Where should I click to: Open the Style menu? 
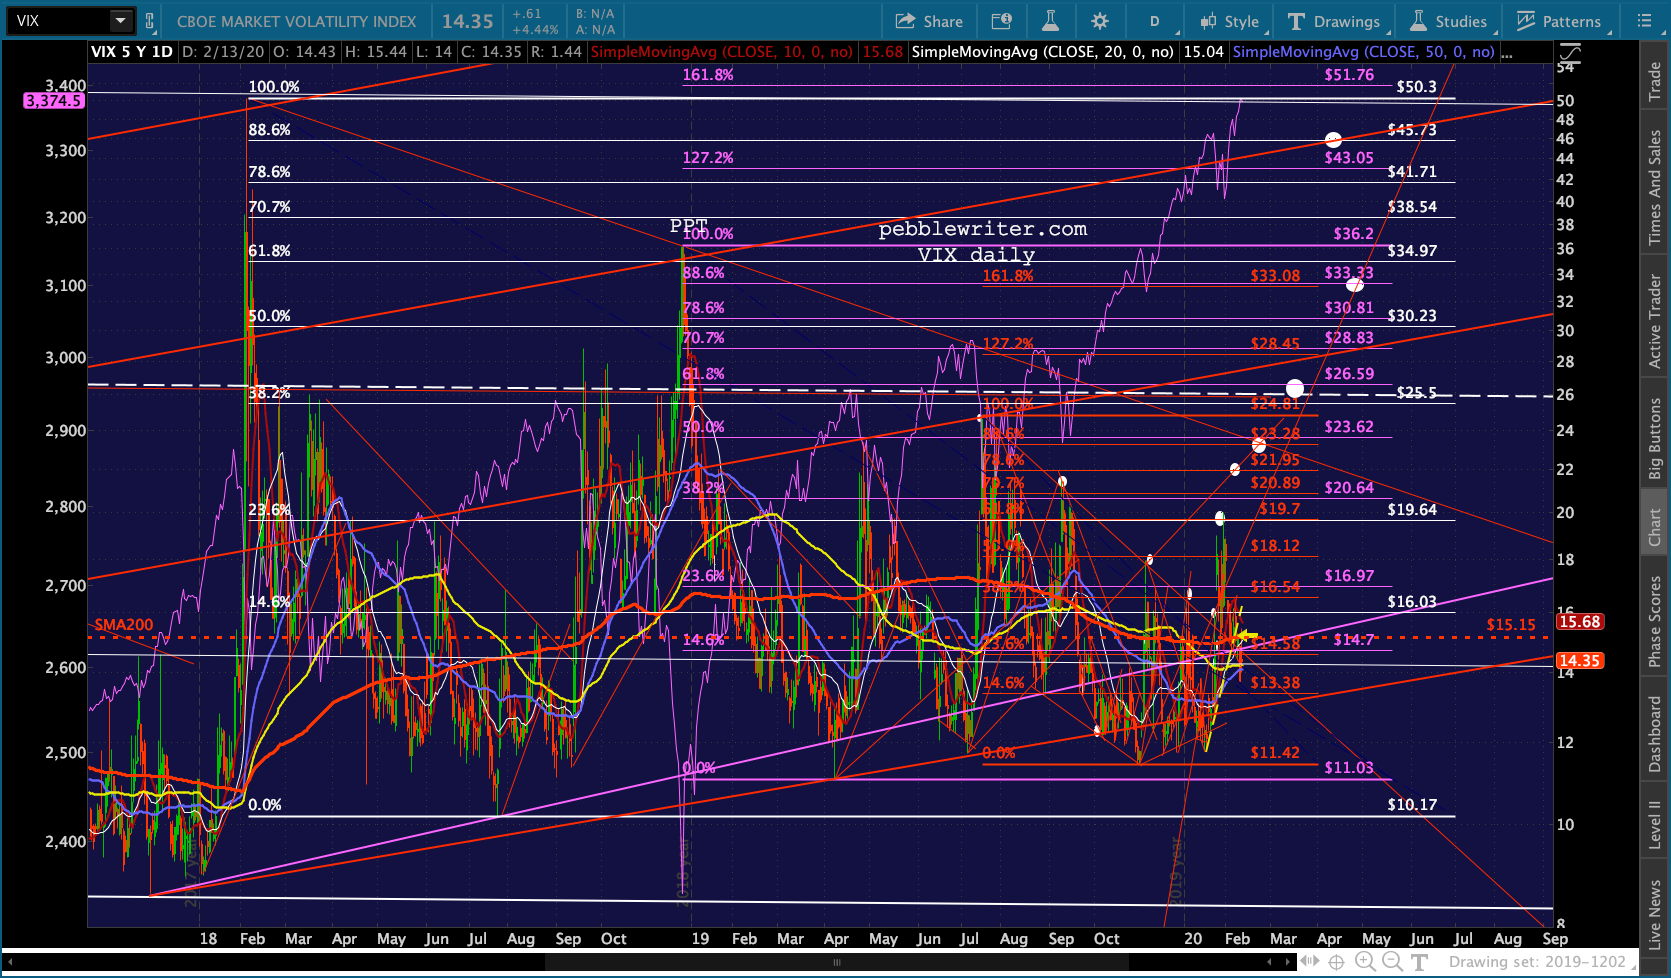[1231, 21]
